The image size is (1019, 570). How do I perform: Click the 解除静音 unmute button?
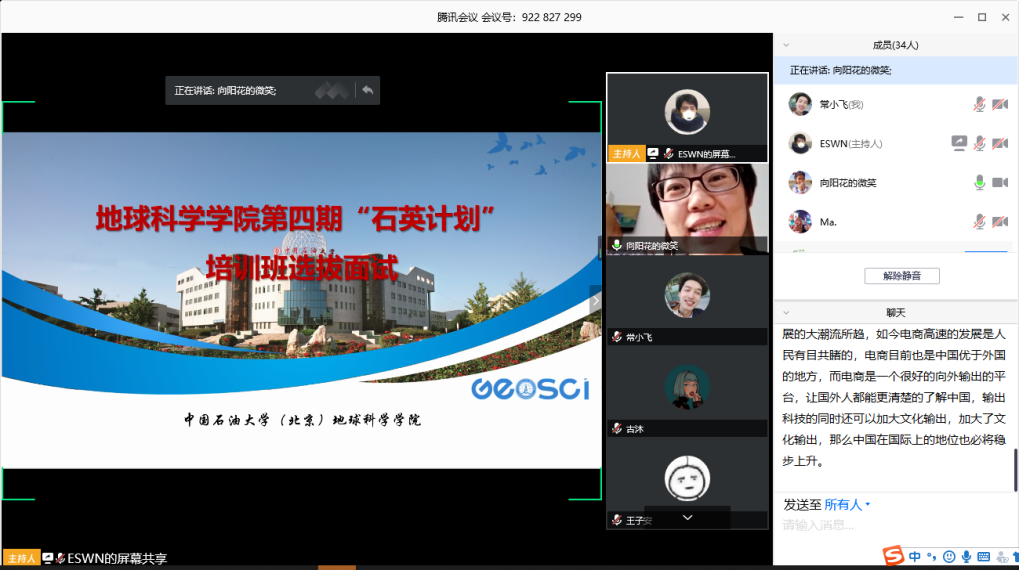tap(901, 275)
